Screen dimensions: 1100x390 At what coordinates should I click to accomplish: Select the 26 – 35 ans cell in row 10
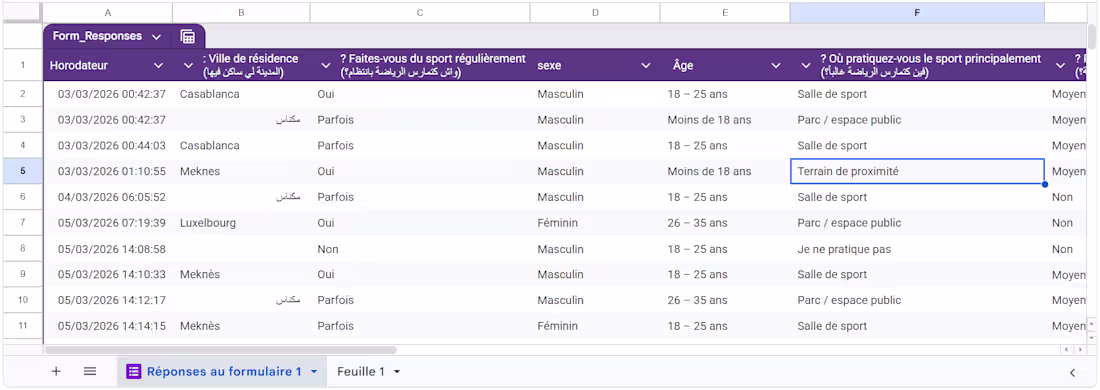click(x=725, y=300)
